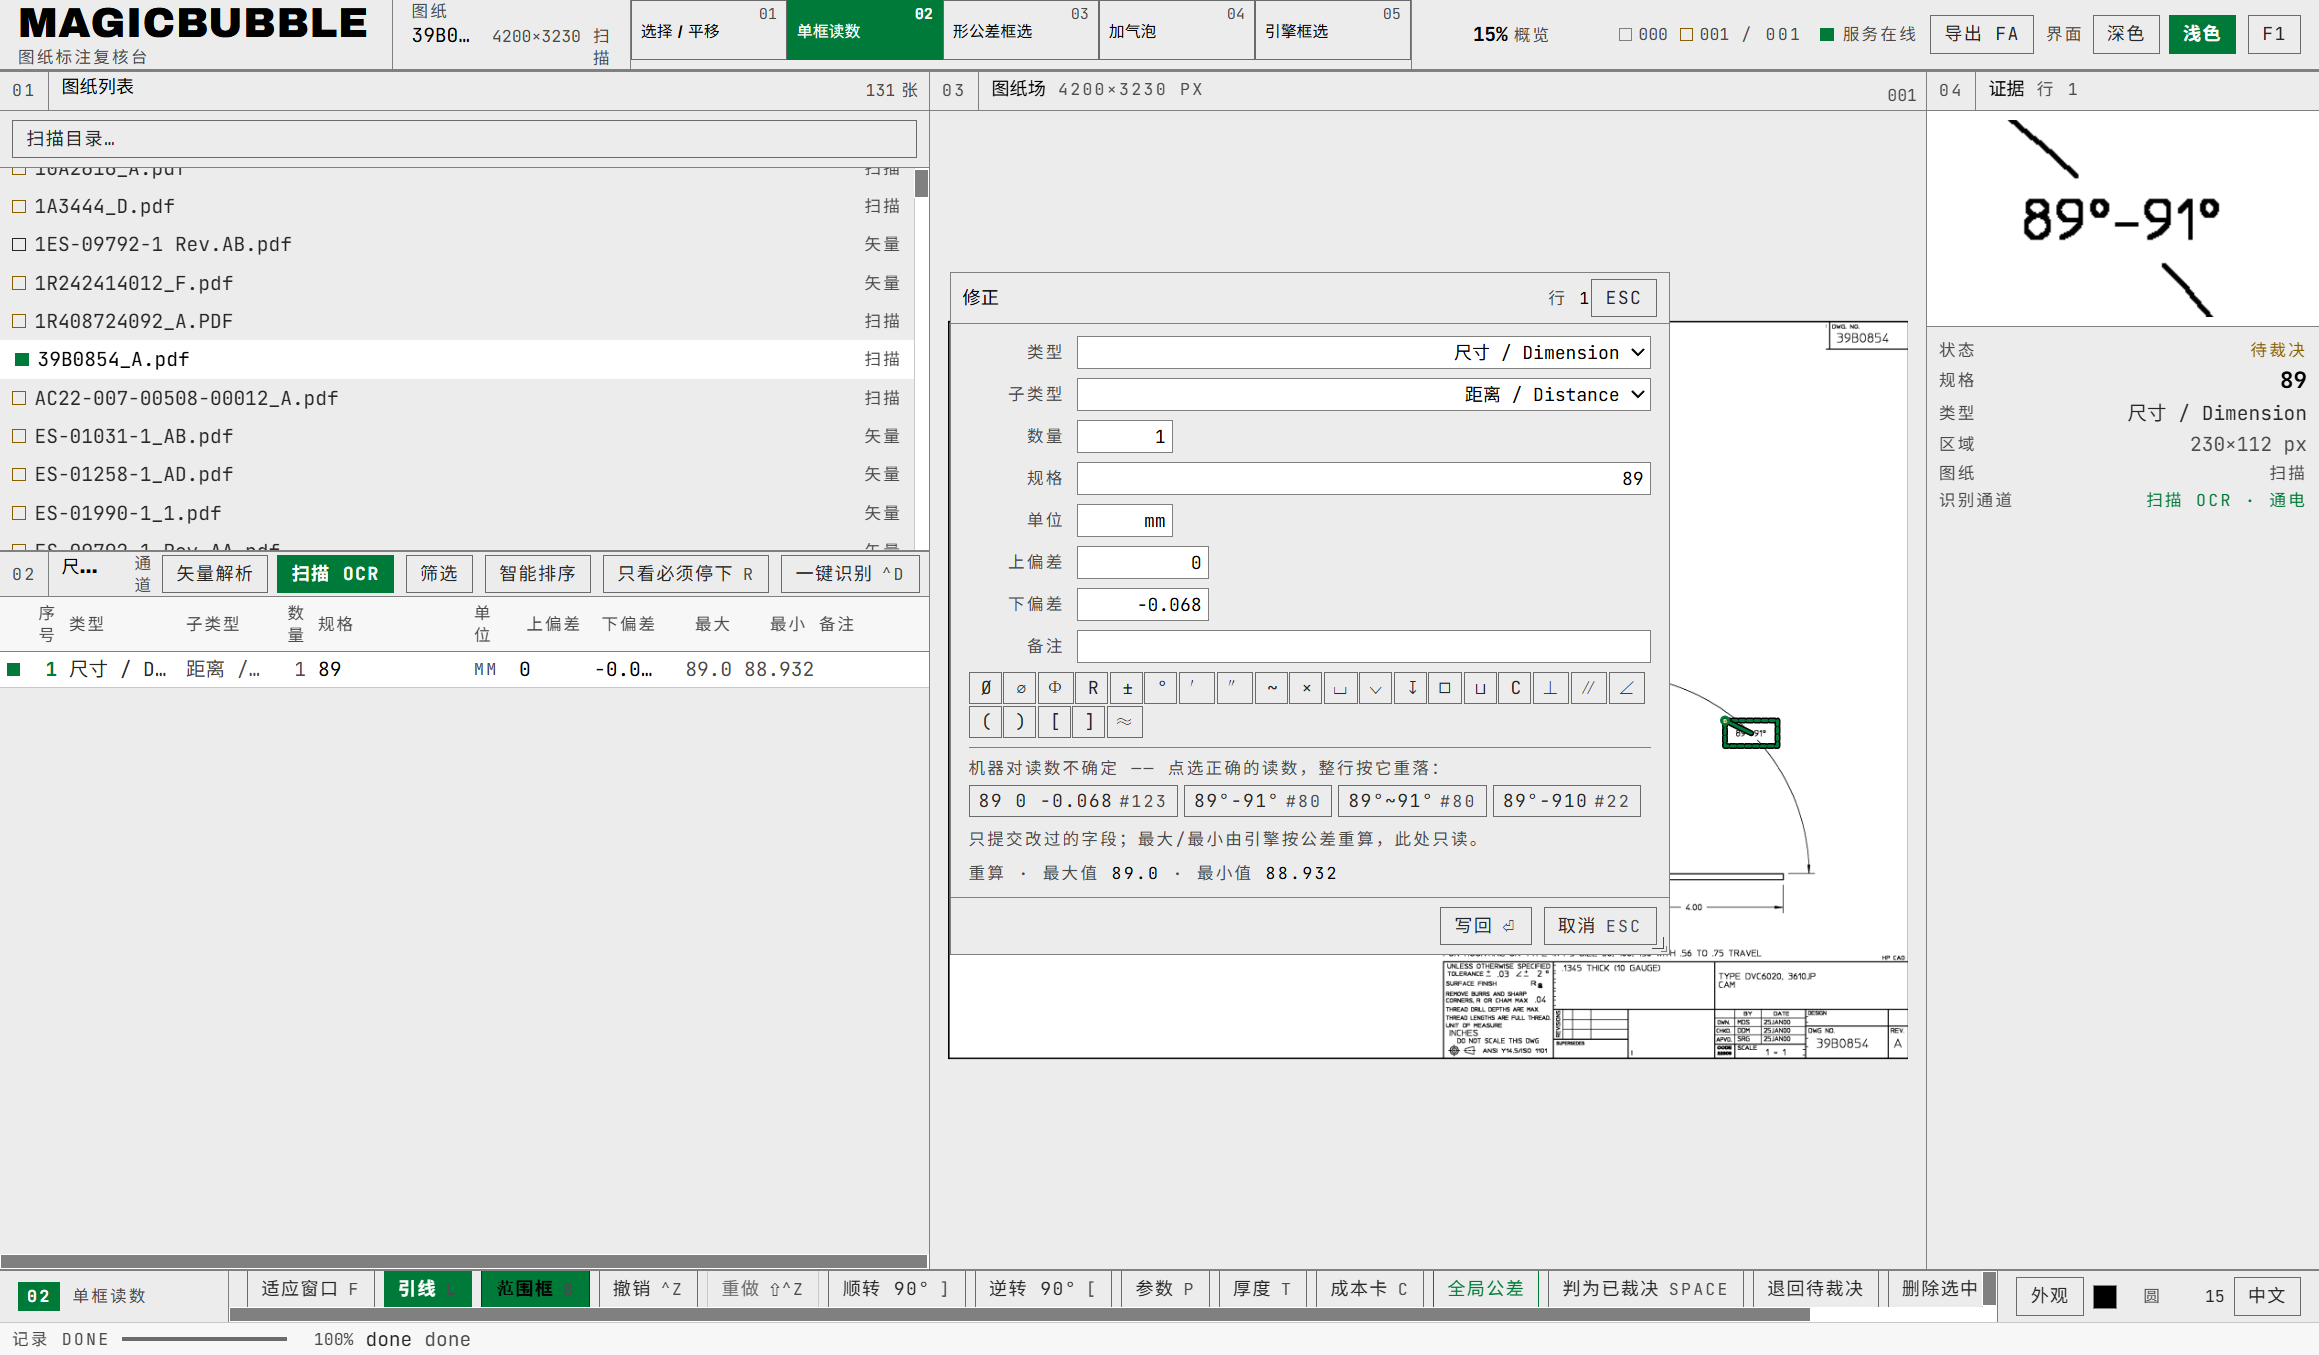Toggle the 000 status filter checkbox

[1625, 34]
